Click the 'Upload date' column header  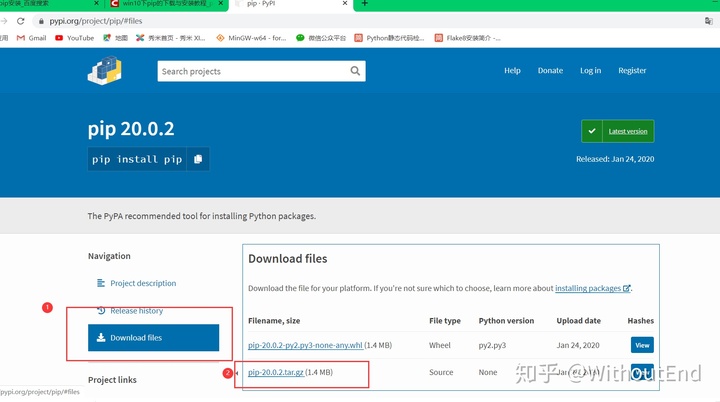coord(579,321)
